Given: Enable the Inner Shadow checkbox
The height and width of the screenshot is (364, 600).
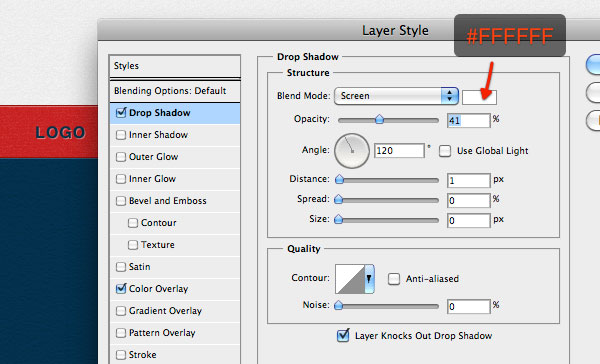Looking at the screenshot, I should (x=121, y=135).
